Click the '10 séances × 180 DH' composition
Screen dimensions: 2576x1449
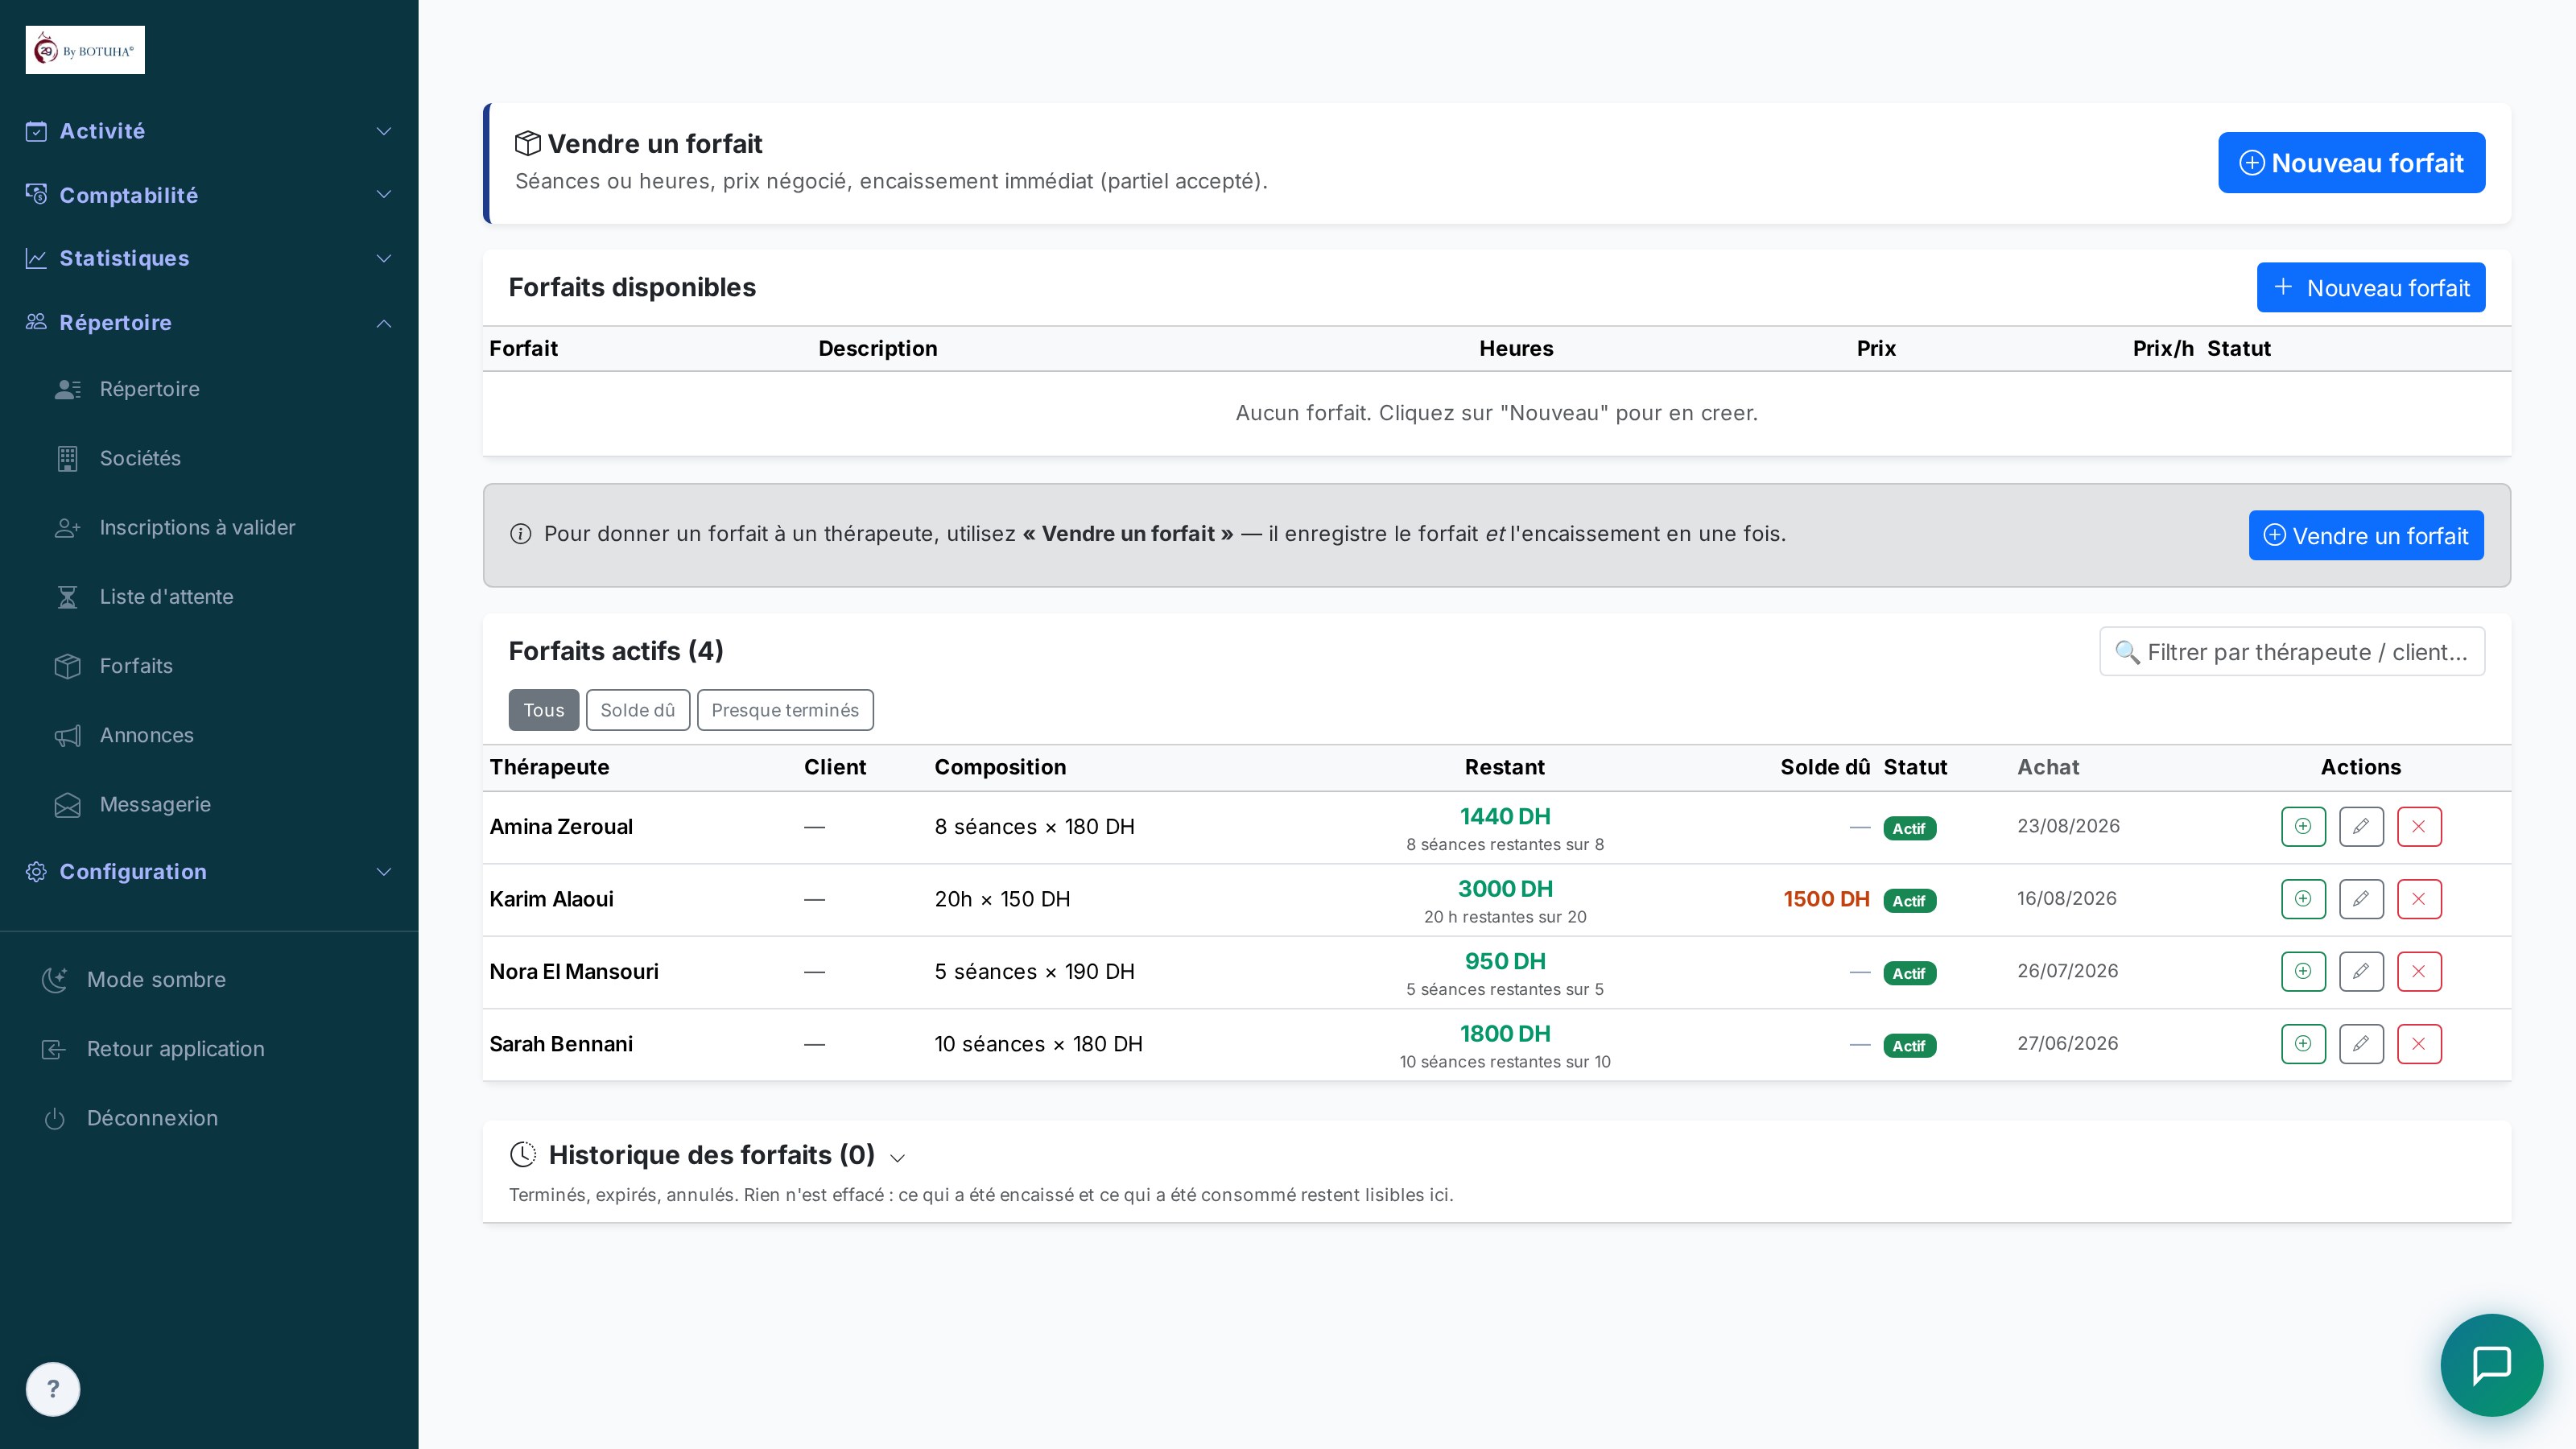click(1038, 1044)
